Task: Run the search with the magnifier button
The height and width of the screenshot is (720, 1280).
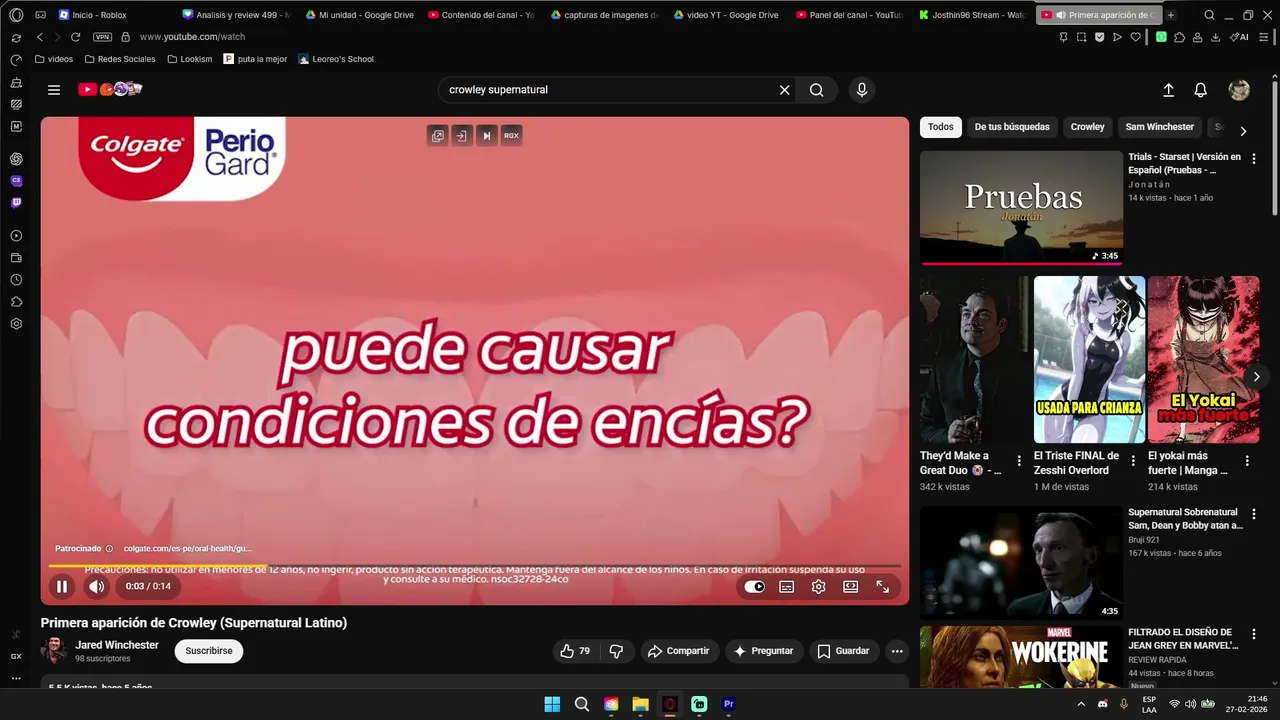Action: [x=817, y=90]
